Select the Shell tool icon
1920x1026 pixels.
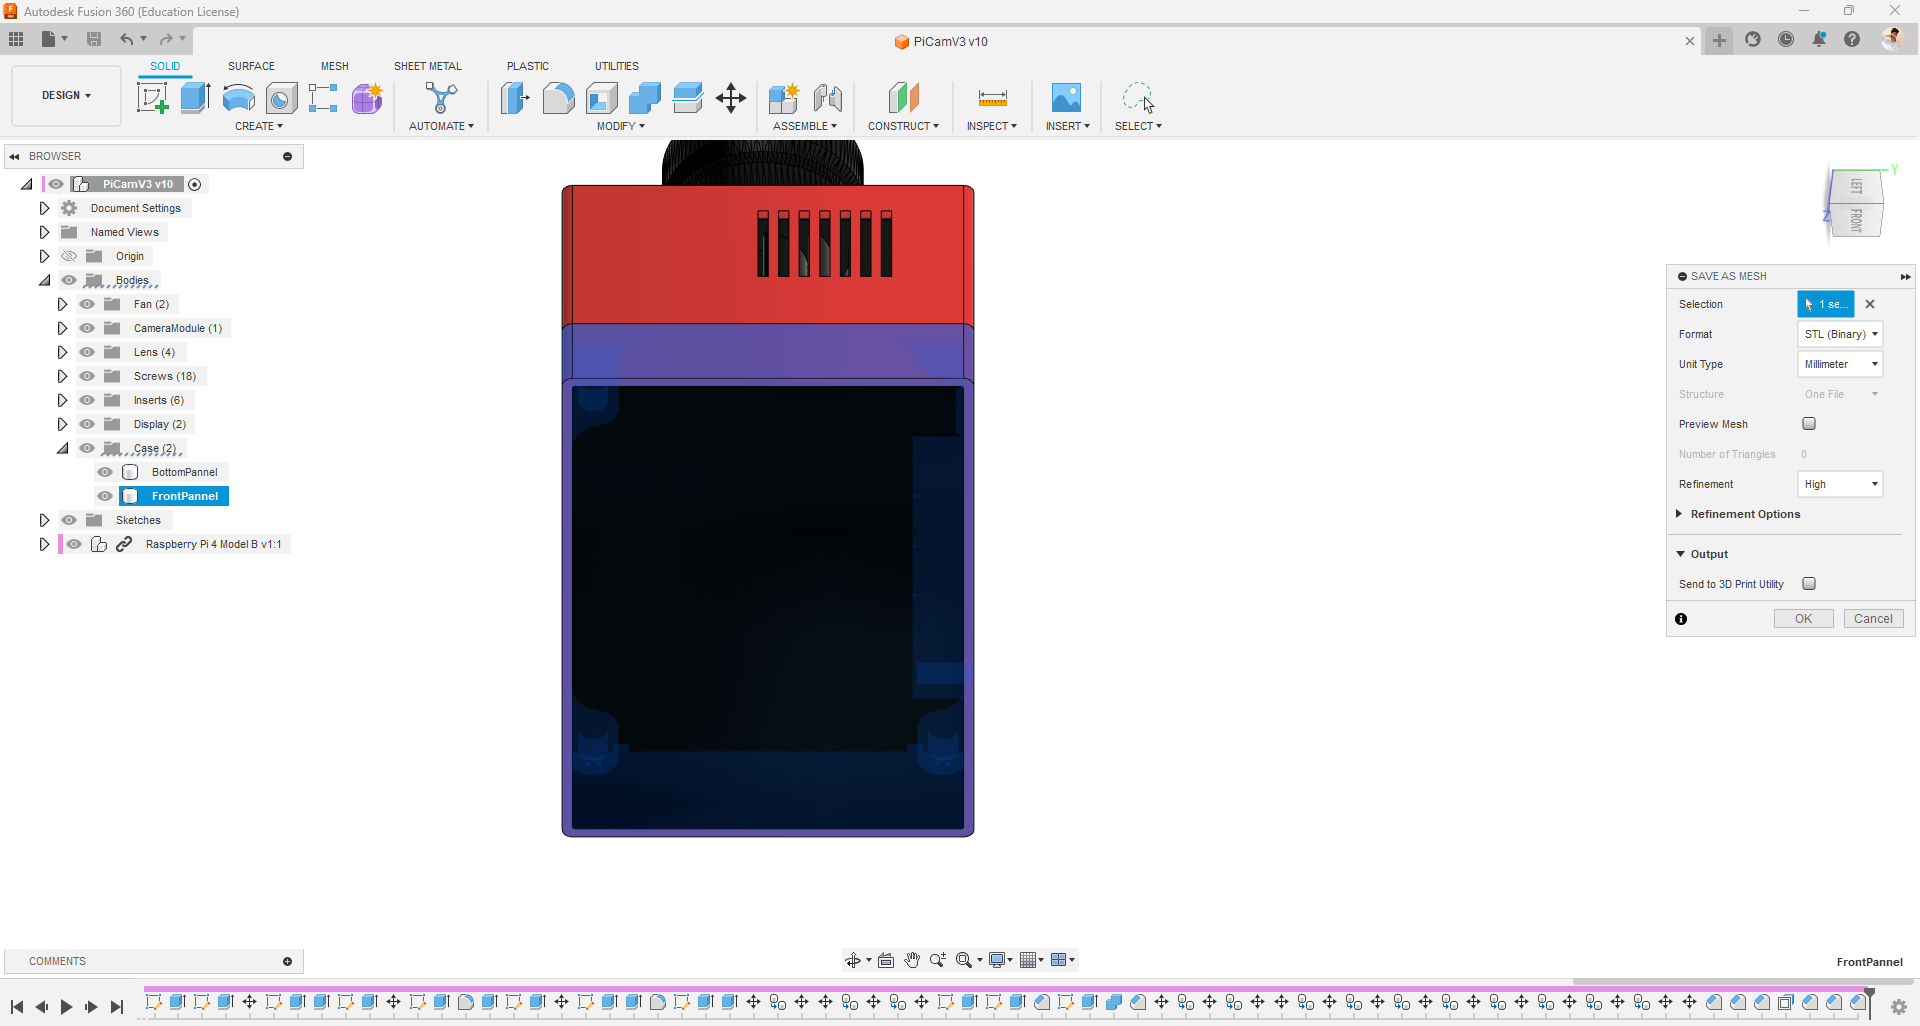[x=602, y=98]
